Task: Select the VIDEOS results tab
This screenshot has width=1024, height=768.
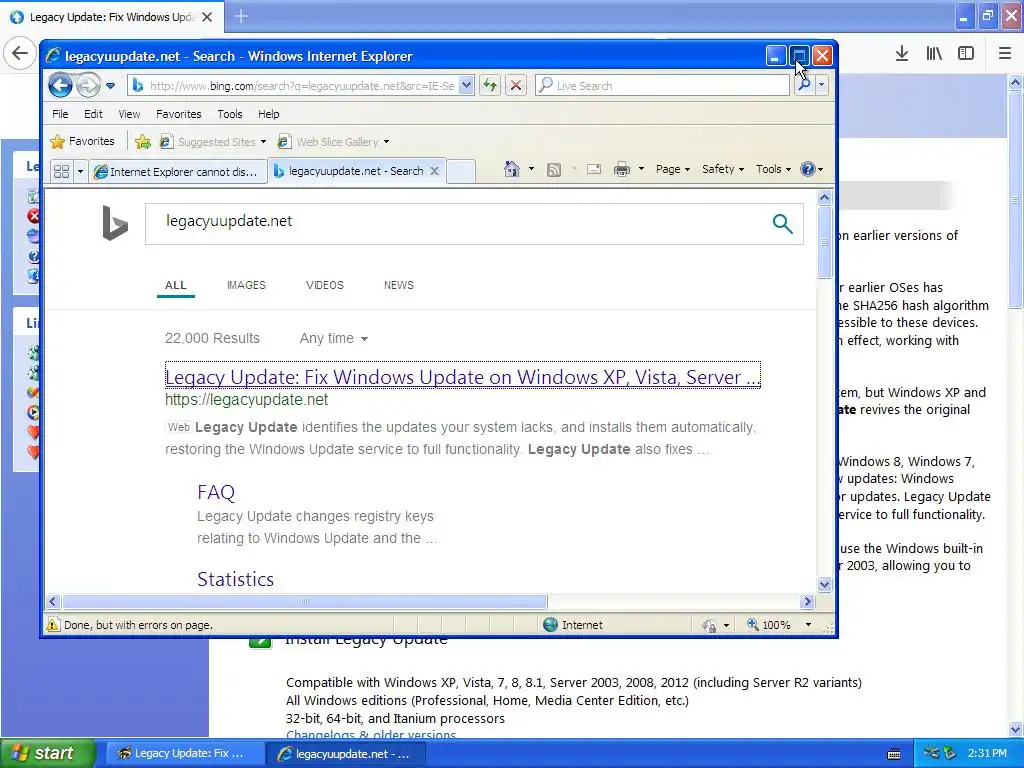Action: point(325,285)
